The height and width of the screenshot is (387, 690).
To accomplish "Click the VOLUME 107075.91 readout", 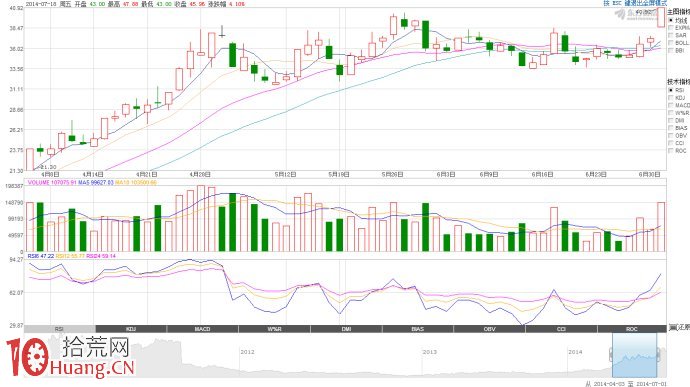I will pyautogui.click(x=52, y=182).
